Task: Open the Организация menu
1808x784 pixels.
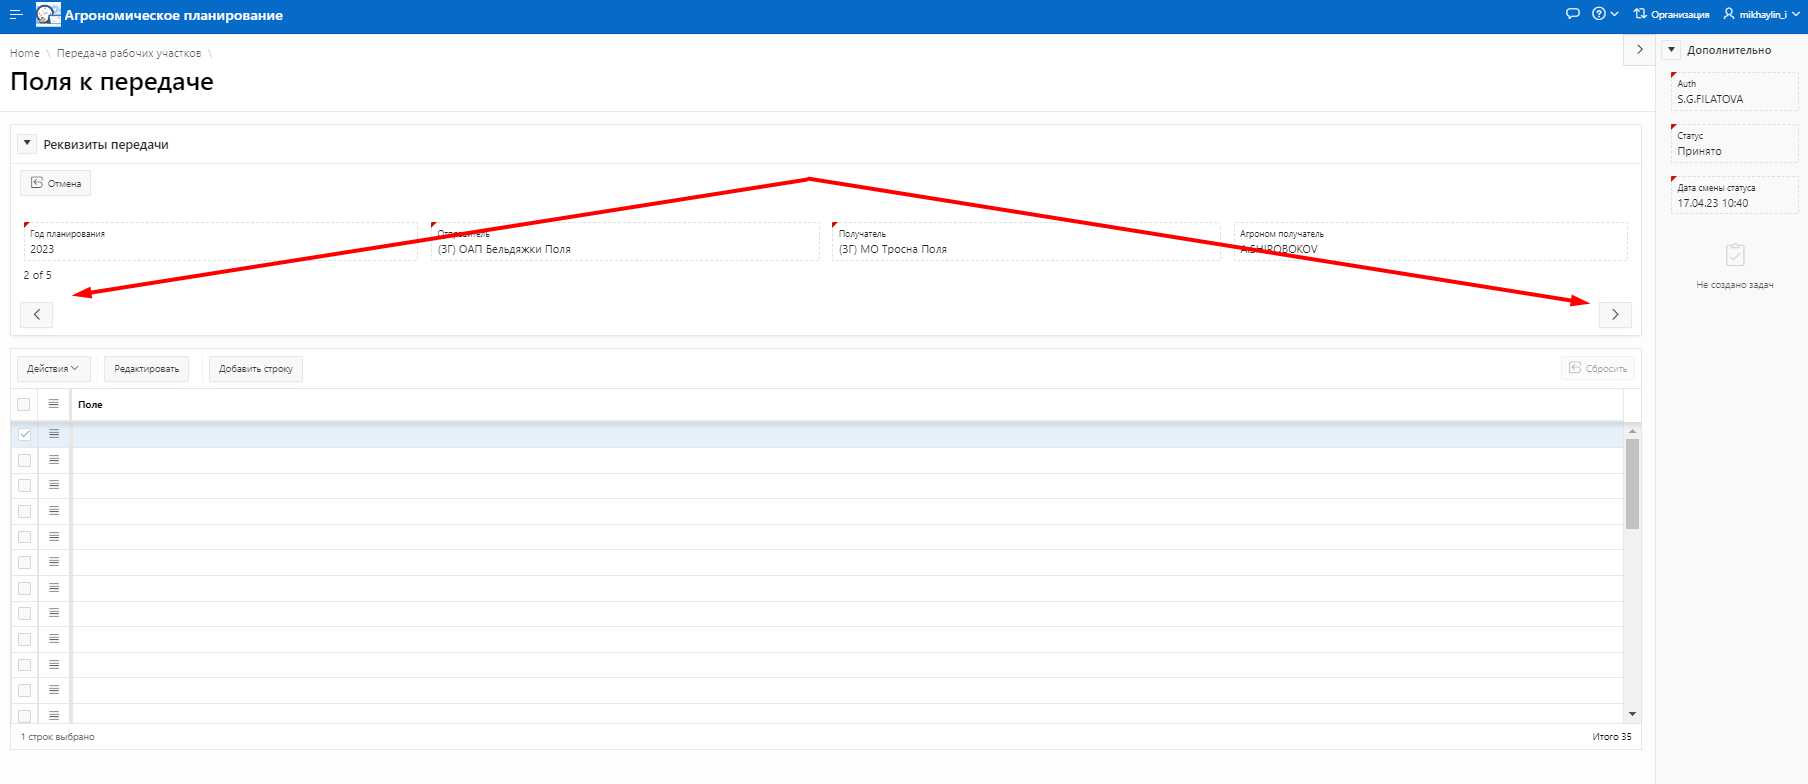Action: click(x=1672, y=15)
